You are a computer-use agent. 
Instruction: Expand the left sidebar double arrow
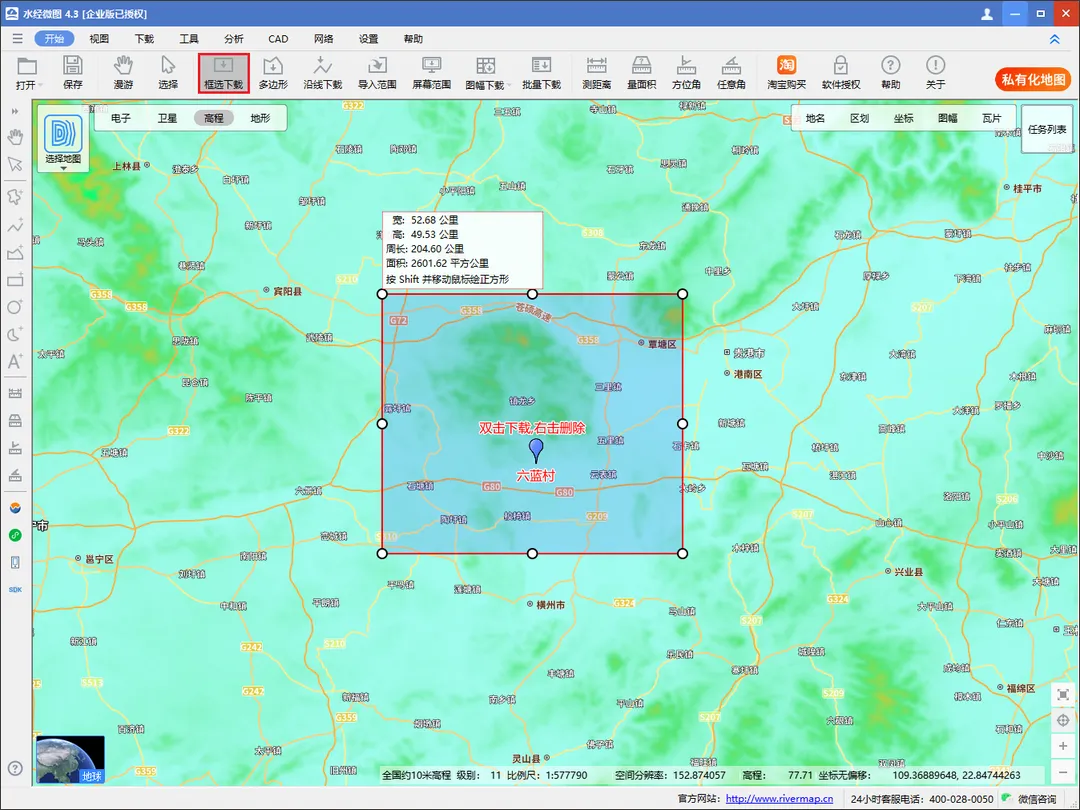[15, 111]
